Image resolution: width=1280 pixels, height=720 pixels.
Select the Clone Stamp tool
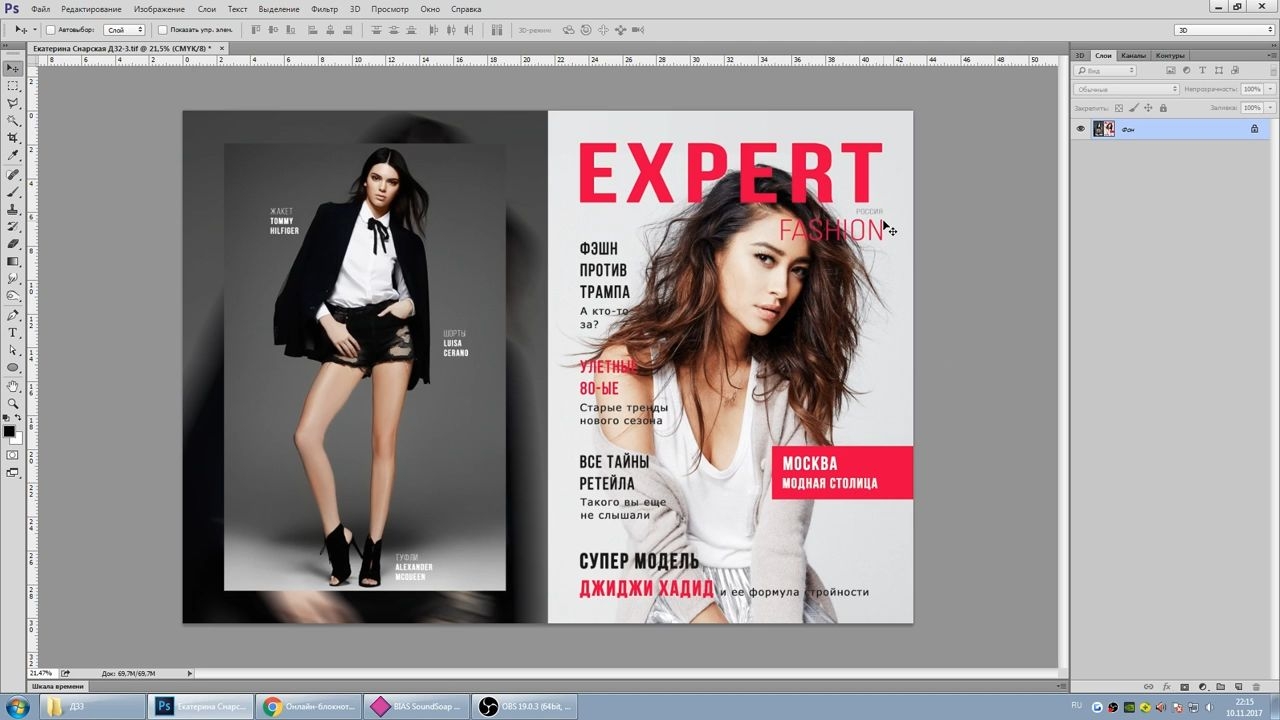click(x=13, y=209)
